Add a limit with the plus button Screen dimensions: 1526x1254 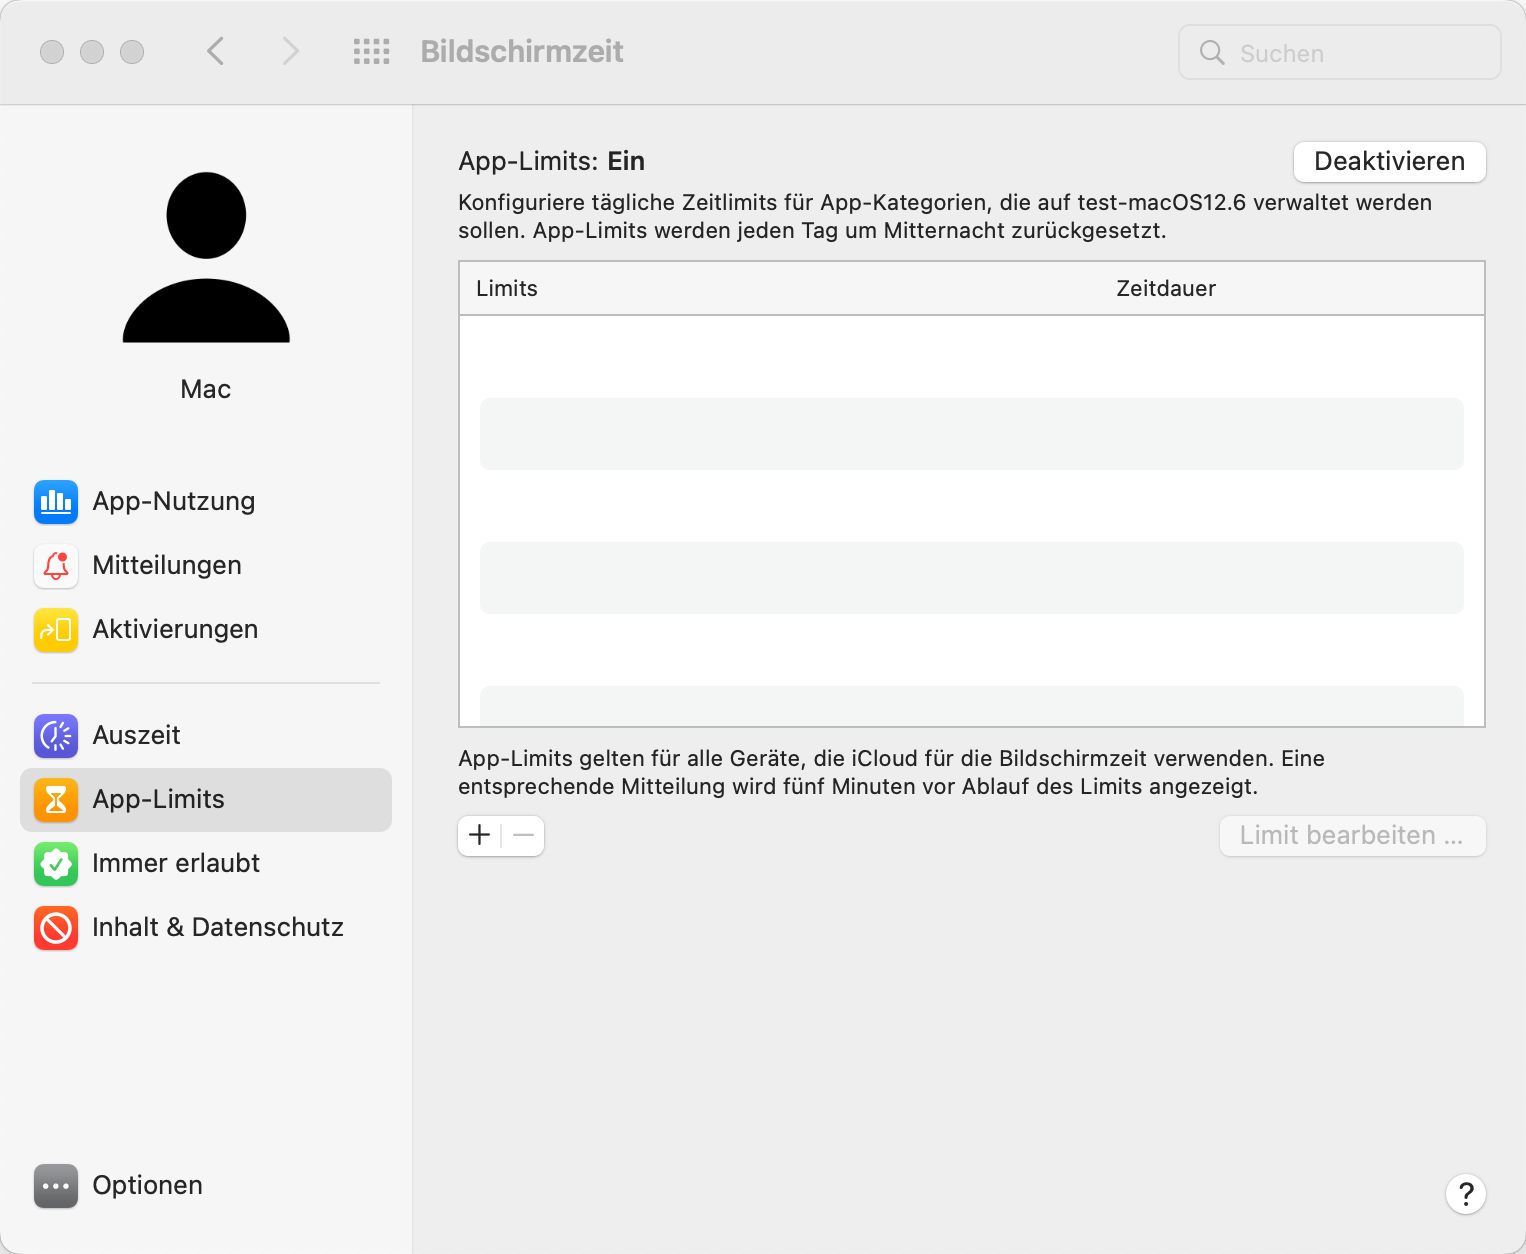[x=479, y=835]
